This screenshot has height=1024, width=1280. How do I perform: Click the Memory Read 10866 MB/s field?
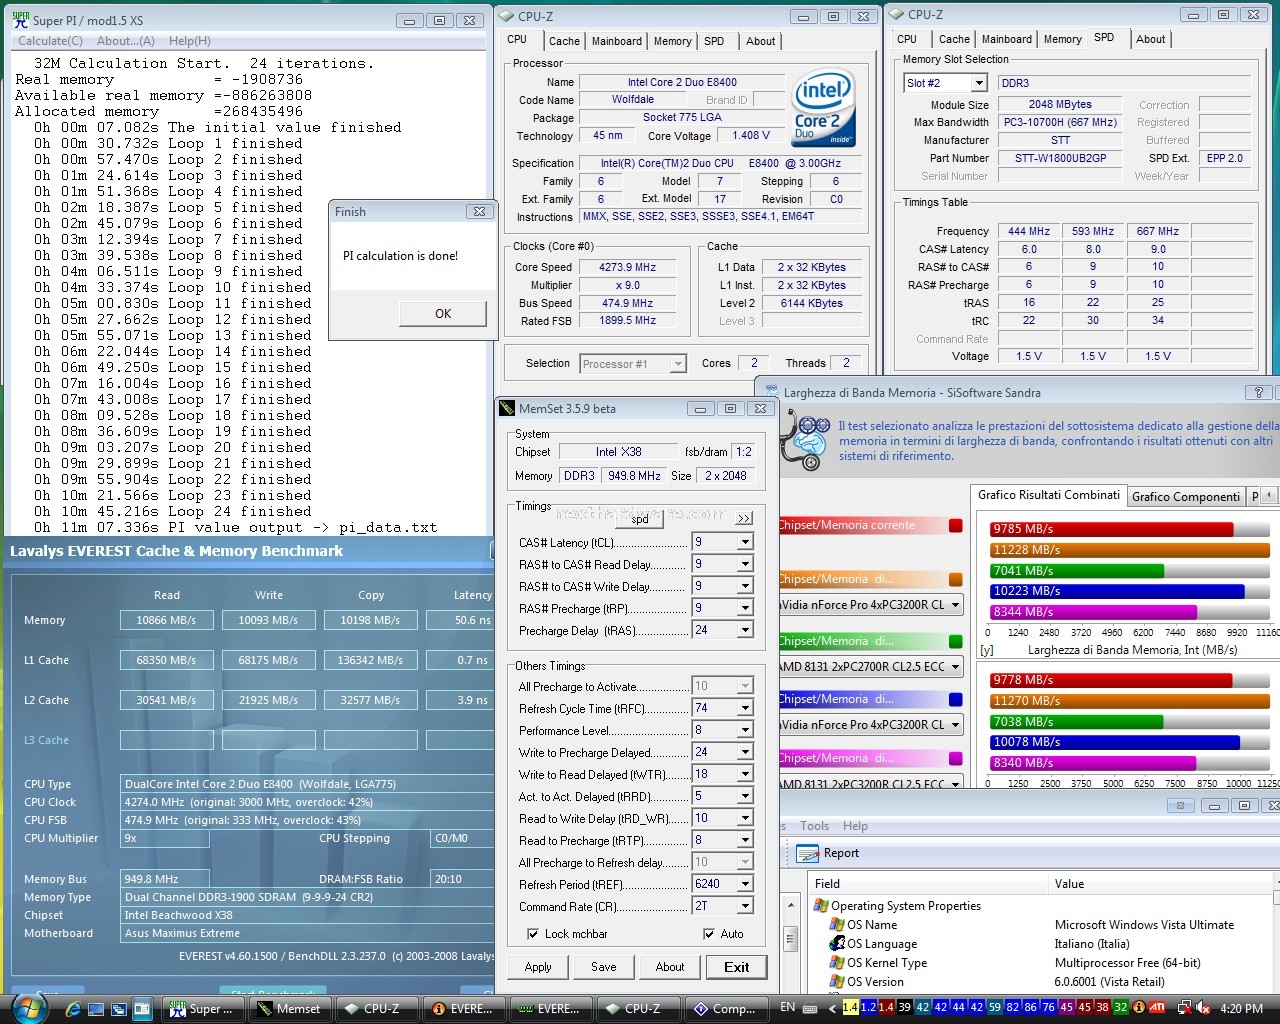point(167,620)
